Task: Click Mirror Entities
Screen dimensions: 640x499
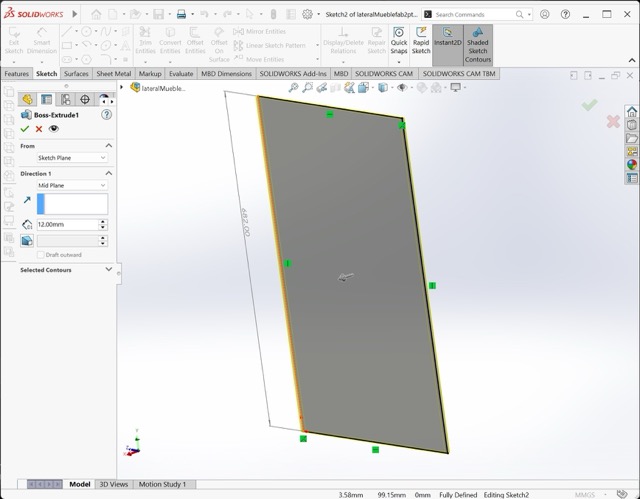Action: (x=260, y=31)
